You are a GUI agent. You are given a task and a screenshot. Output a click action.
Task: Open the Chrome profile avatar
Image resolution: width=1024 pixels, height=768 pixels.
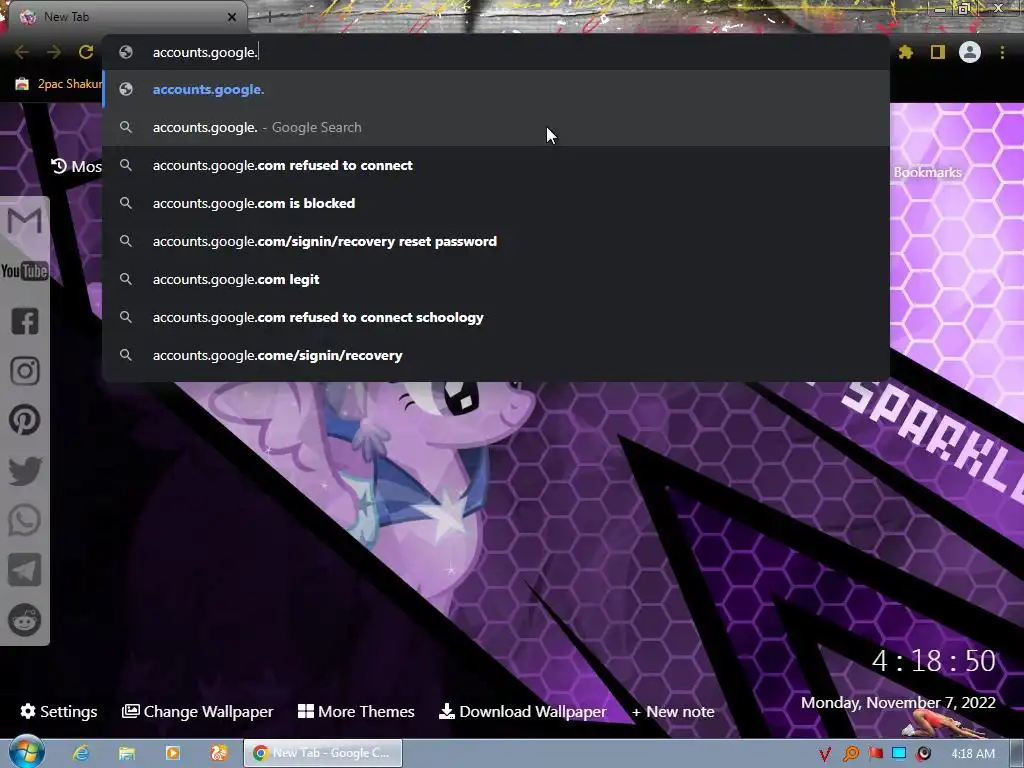click(x=970, y=52)
